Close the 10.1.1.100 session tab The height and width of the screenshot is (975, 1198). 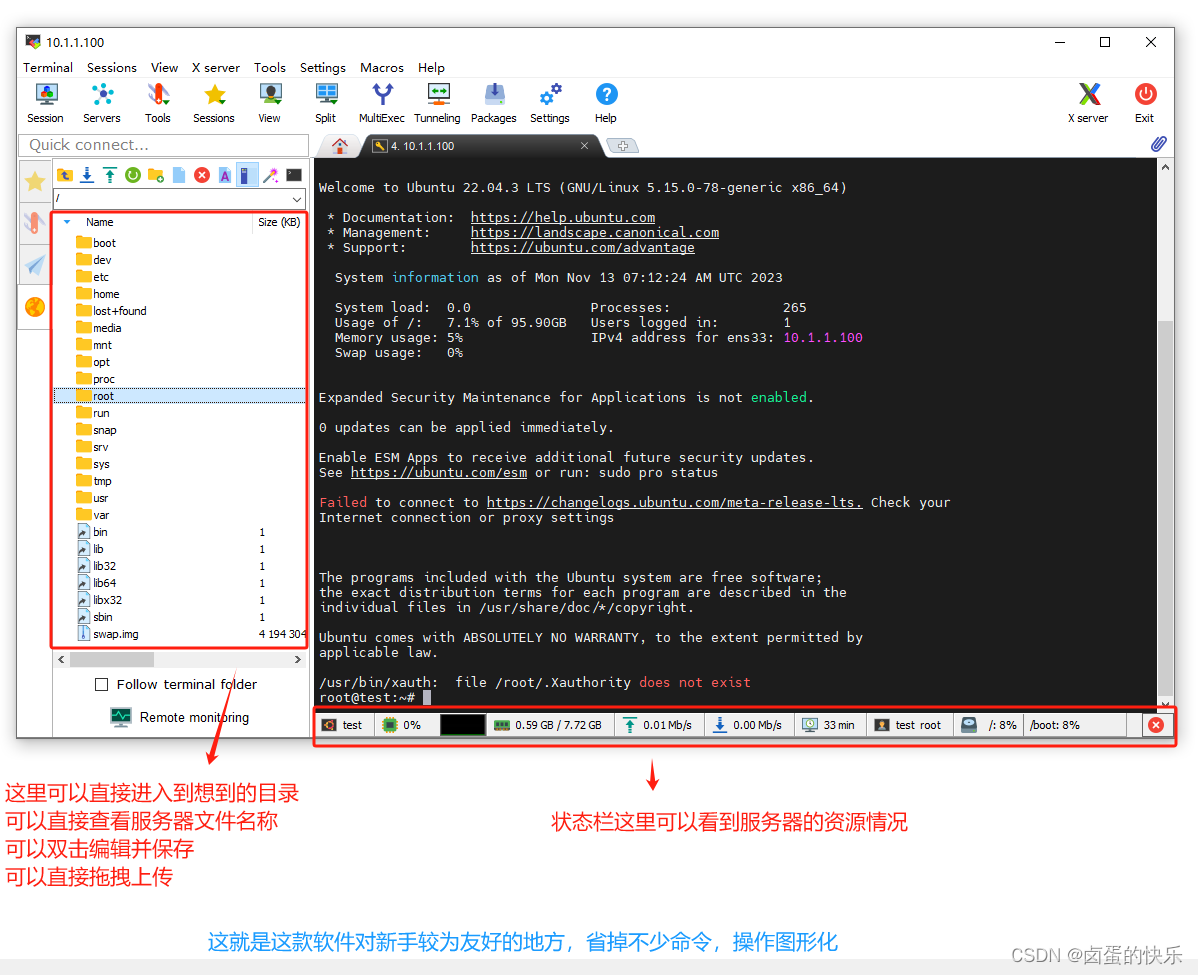pos(584,145)
